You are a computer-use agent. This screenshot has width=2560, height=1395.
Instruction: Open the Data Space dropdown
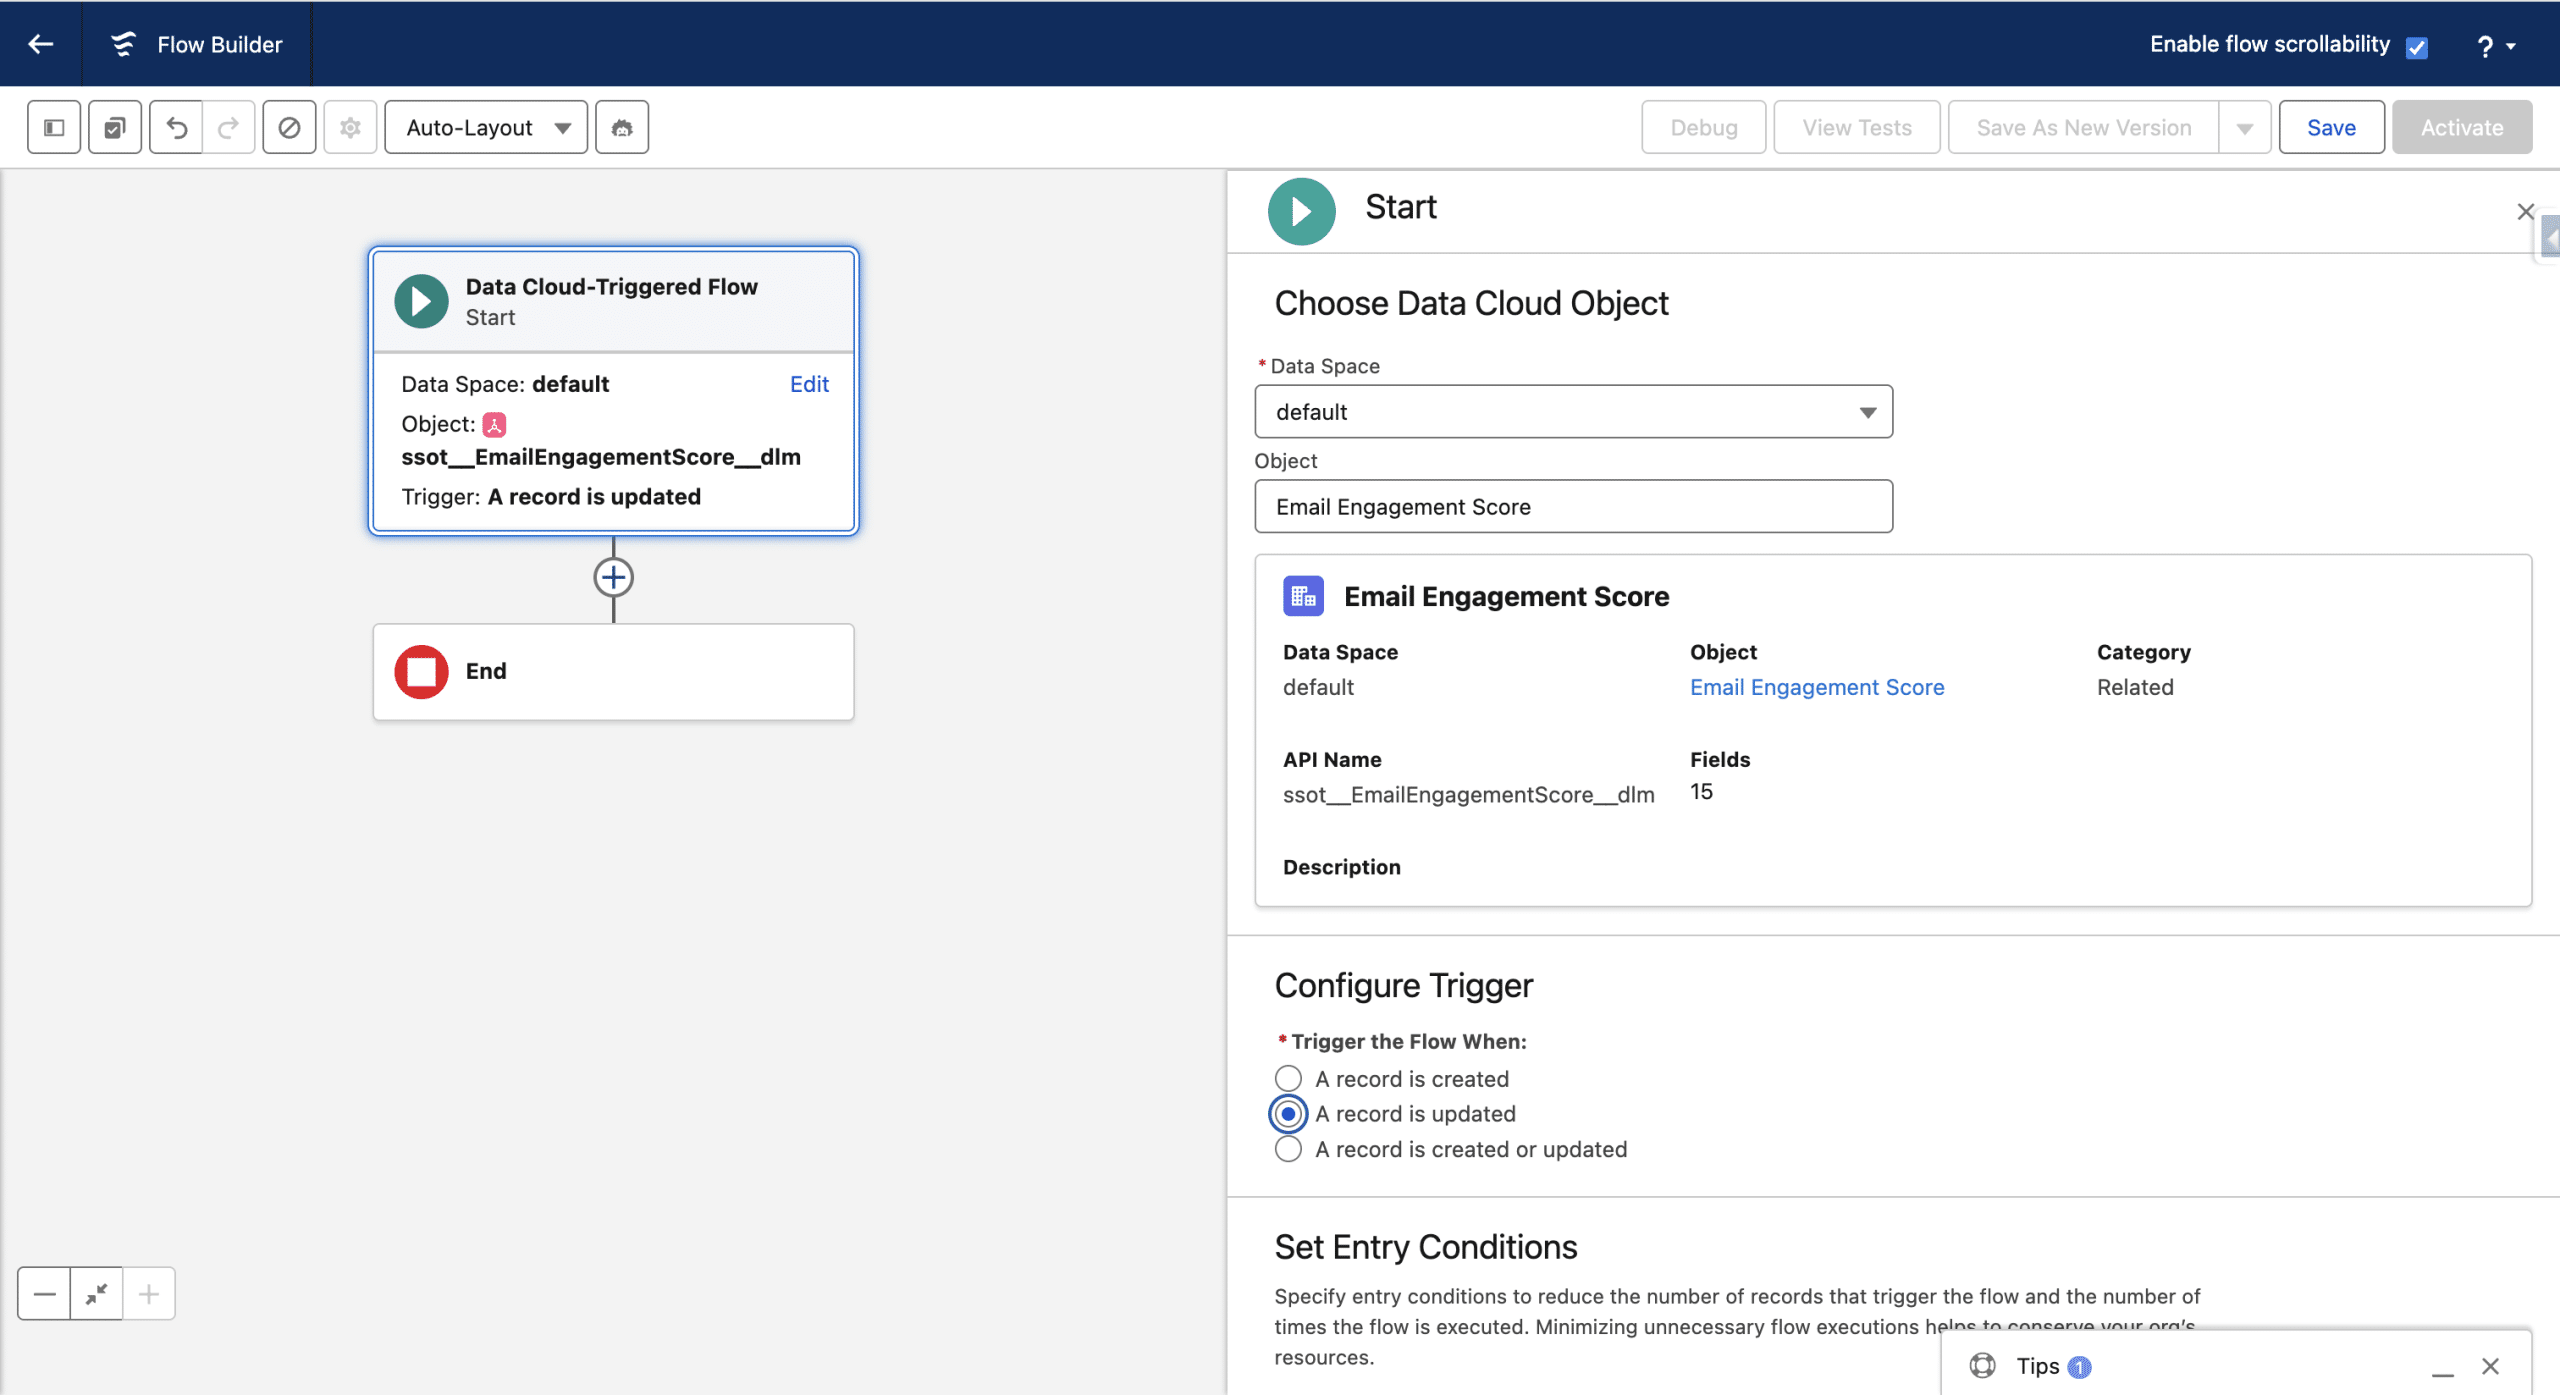pos(1573,412)
